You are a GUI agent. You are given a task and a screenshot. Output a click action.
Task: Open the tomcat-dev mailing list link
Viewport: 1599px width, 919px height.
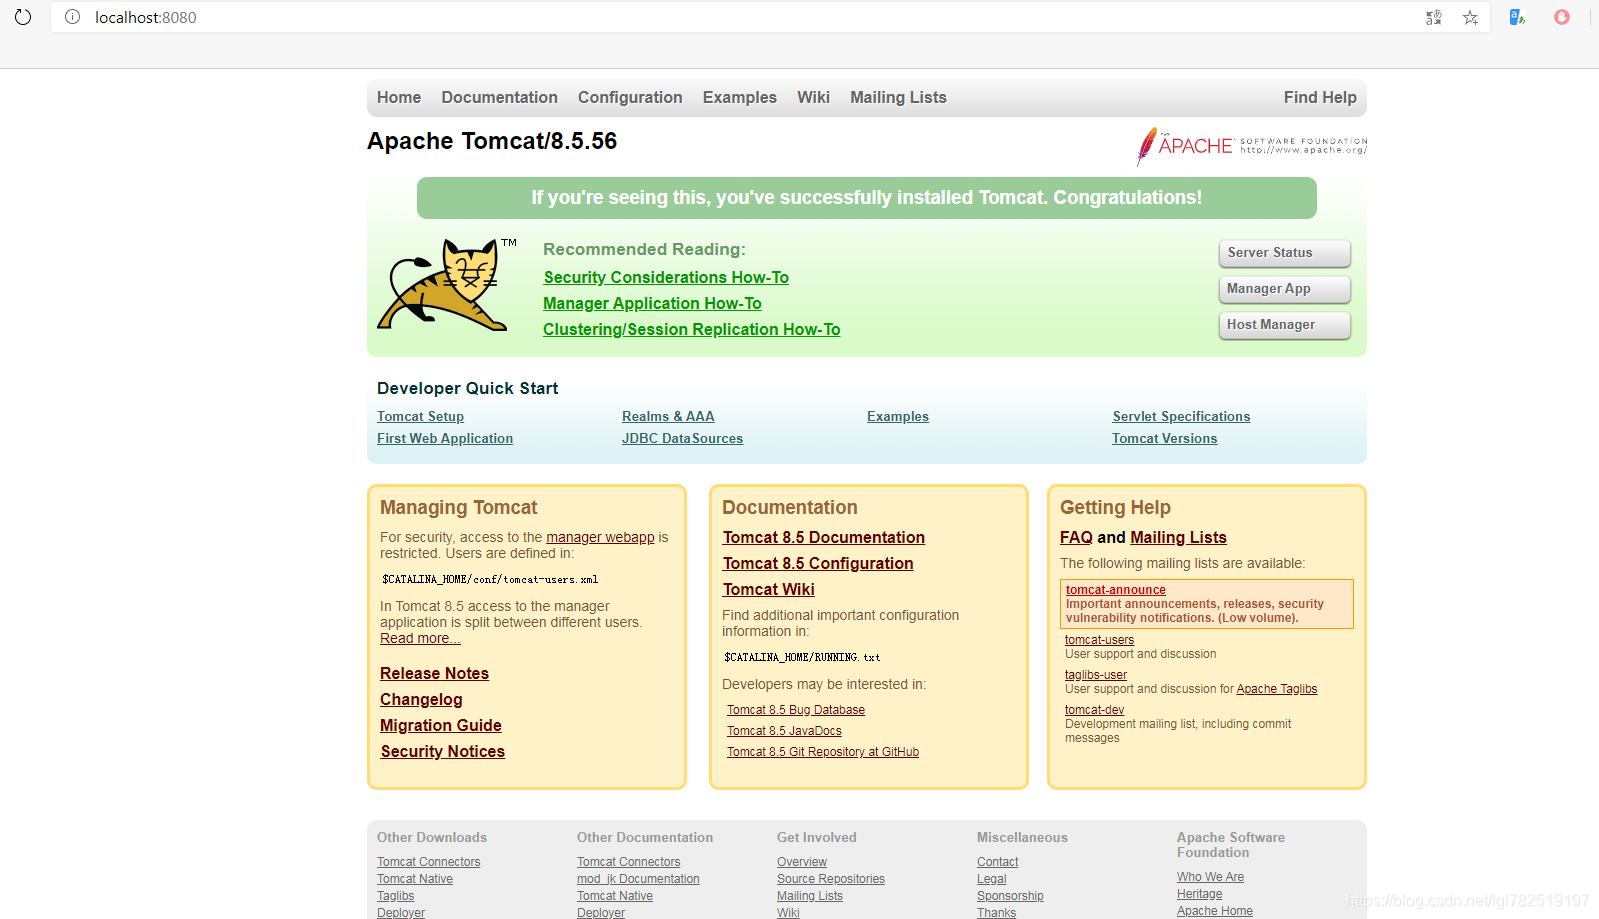pos(1094,710)
